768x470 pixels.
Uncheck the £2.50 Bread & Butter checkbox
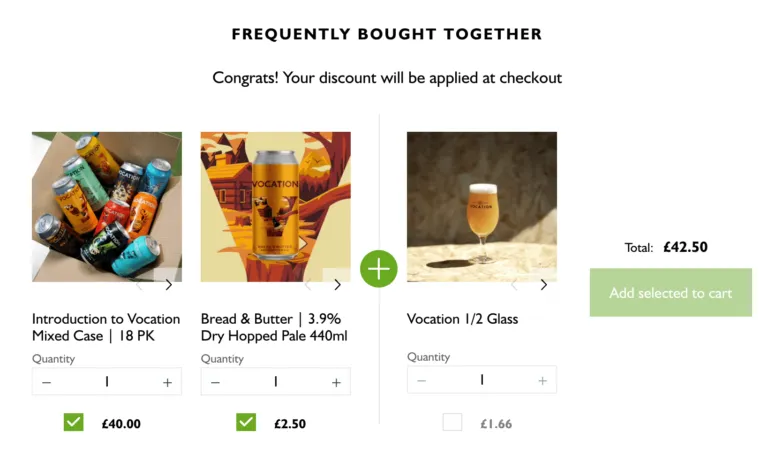click(246, 422)
